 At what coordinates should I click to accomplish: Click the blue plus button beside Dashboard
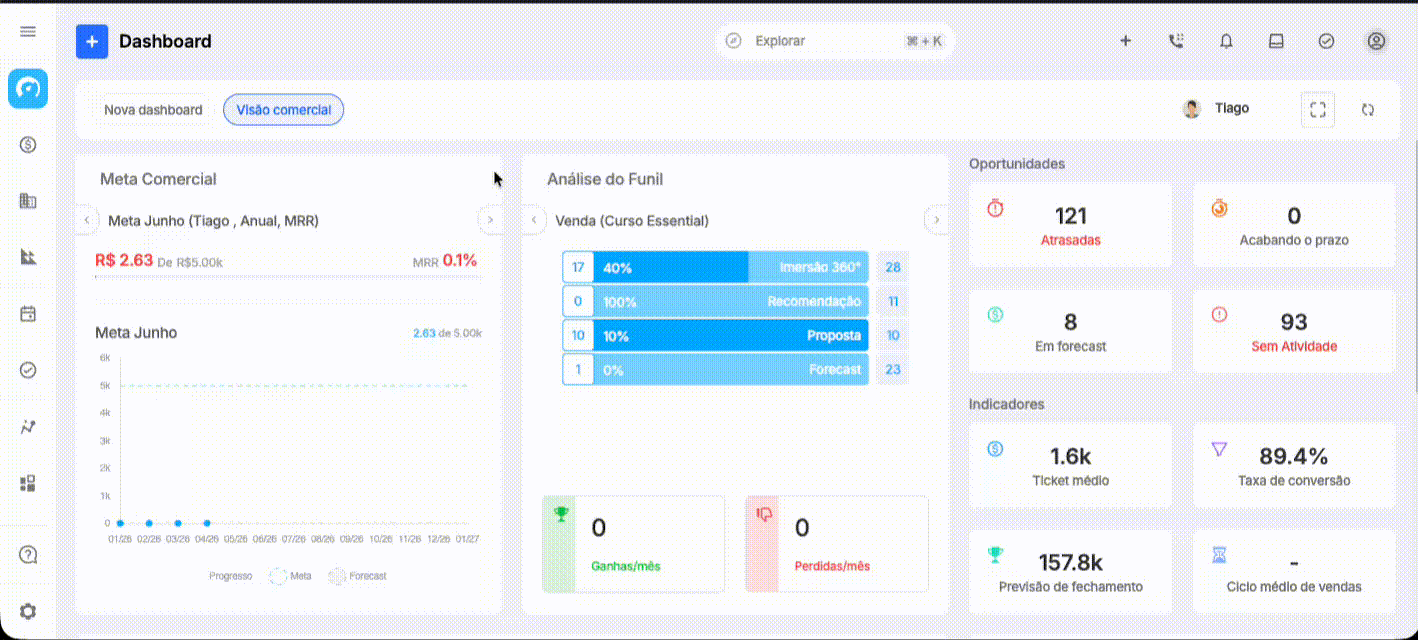[92, 41]
